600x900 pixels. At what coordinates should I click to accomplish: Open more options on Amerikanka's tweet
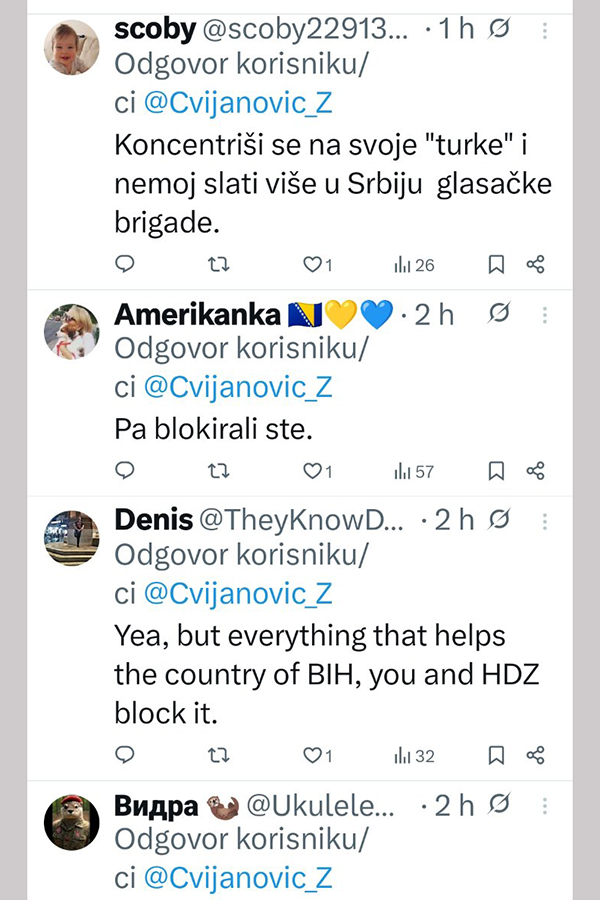(545, 315)
